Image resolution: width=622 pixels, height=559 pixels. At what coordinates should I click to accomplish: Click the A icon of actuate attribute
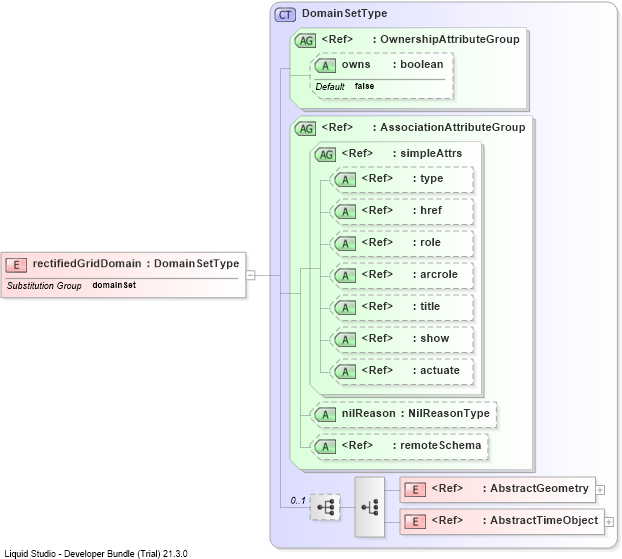tap(345, 371)
